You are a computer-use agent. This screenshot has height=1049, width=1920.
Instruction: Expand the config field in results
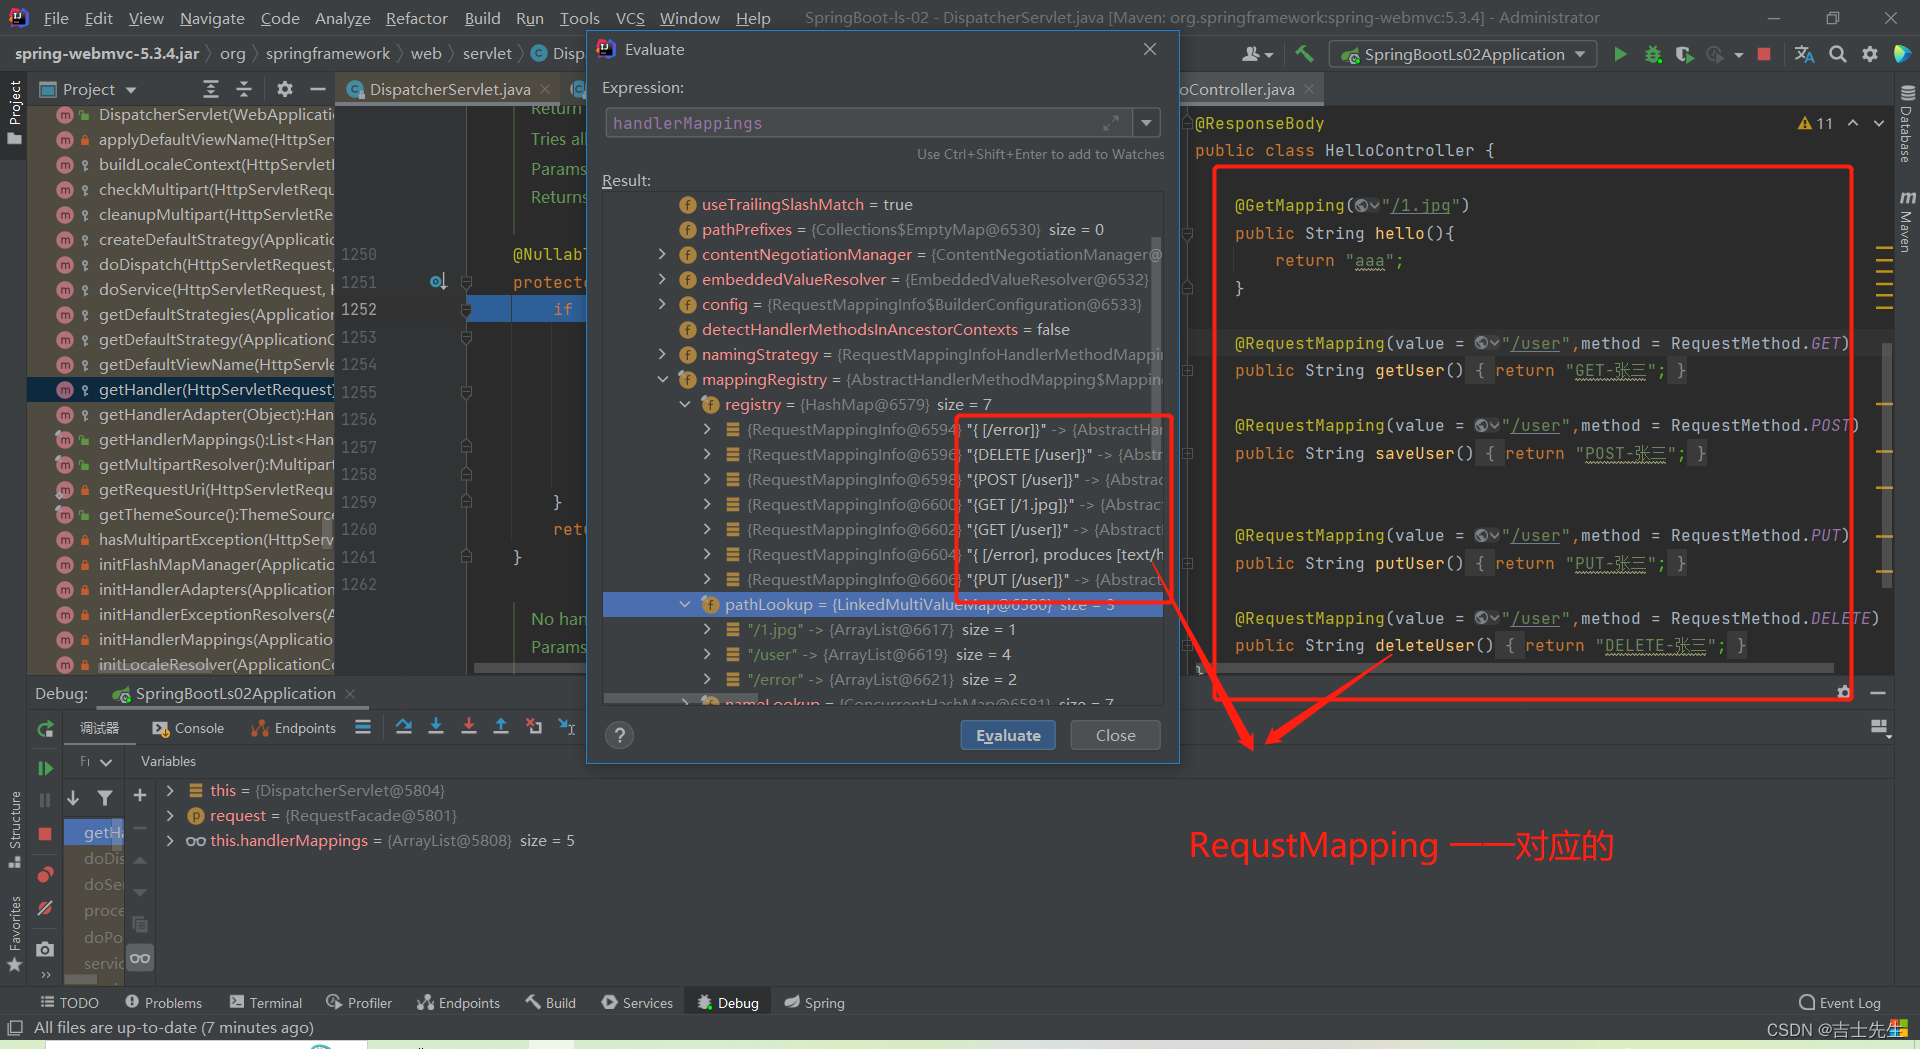(x=662, y=305)
